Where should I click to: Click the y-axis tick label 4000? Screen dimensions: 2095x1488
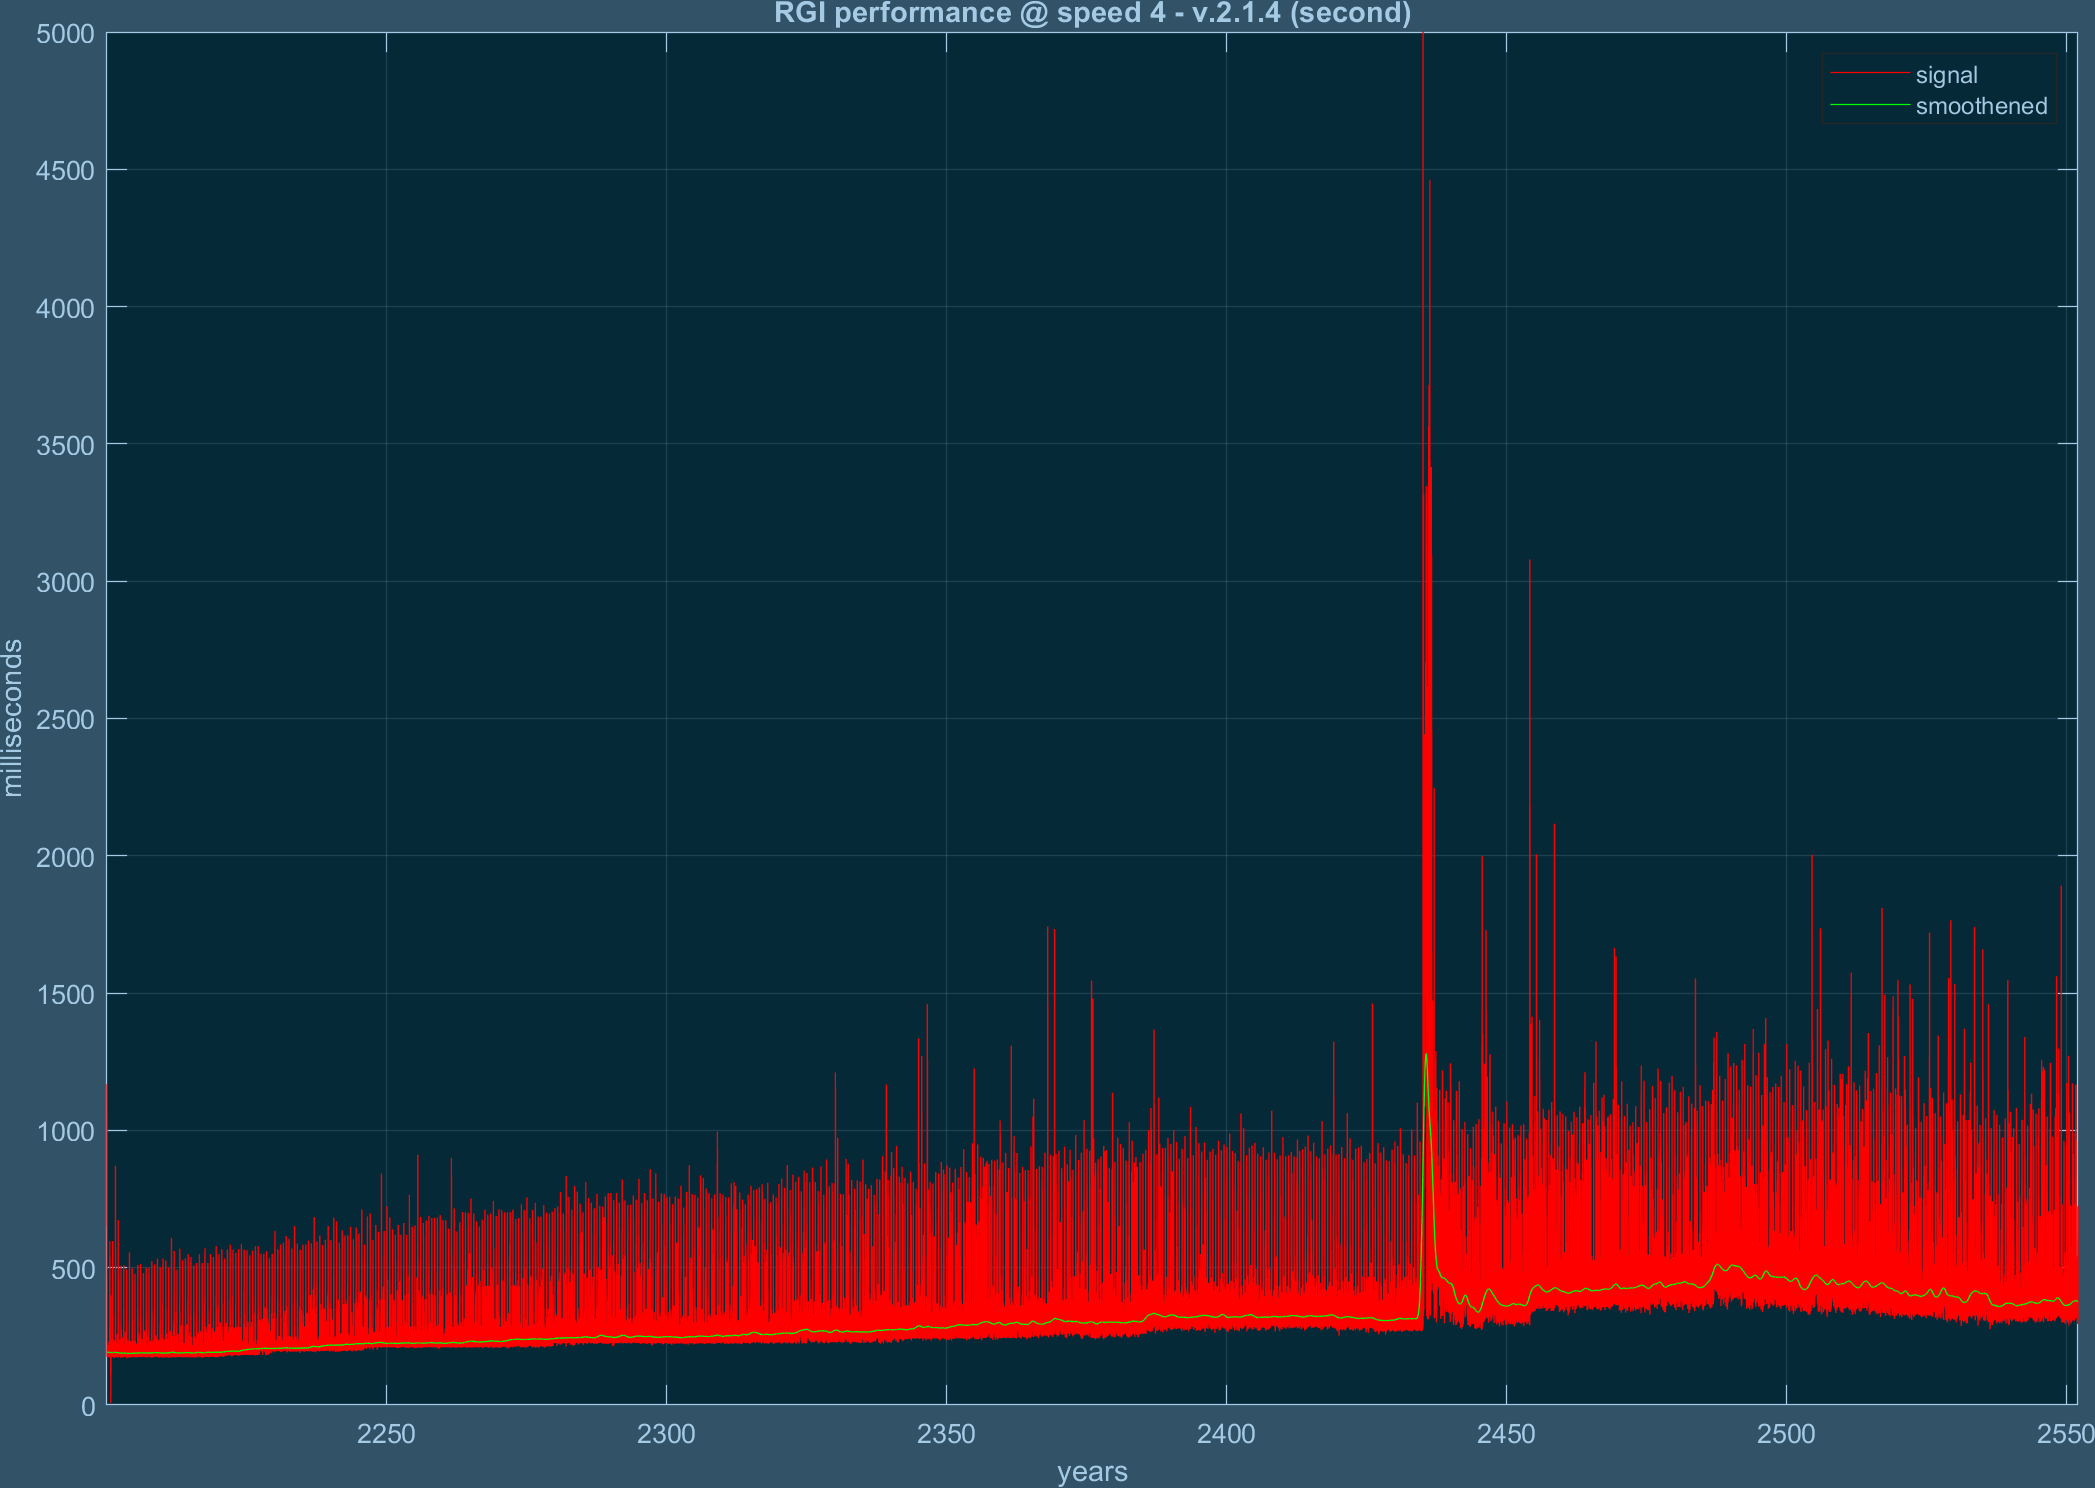pos(65,308)
